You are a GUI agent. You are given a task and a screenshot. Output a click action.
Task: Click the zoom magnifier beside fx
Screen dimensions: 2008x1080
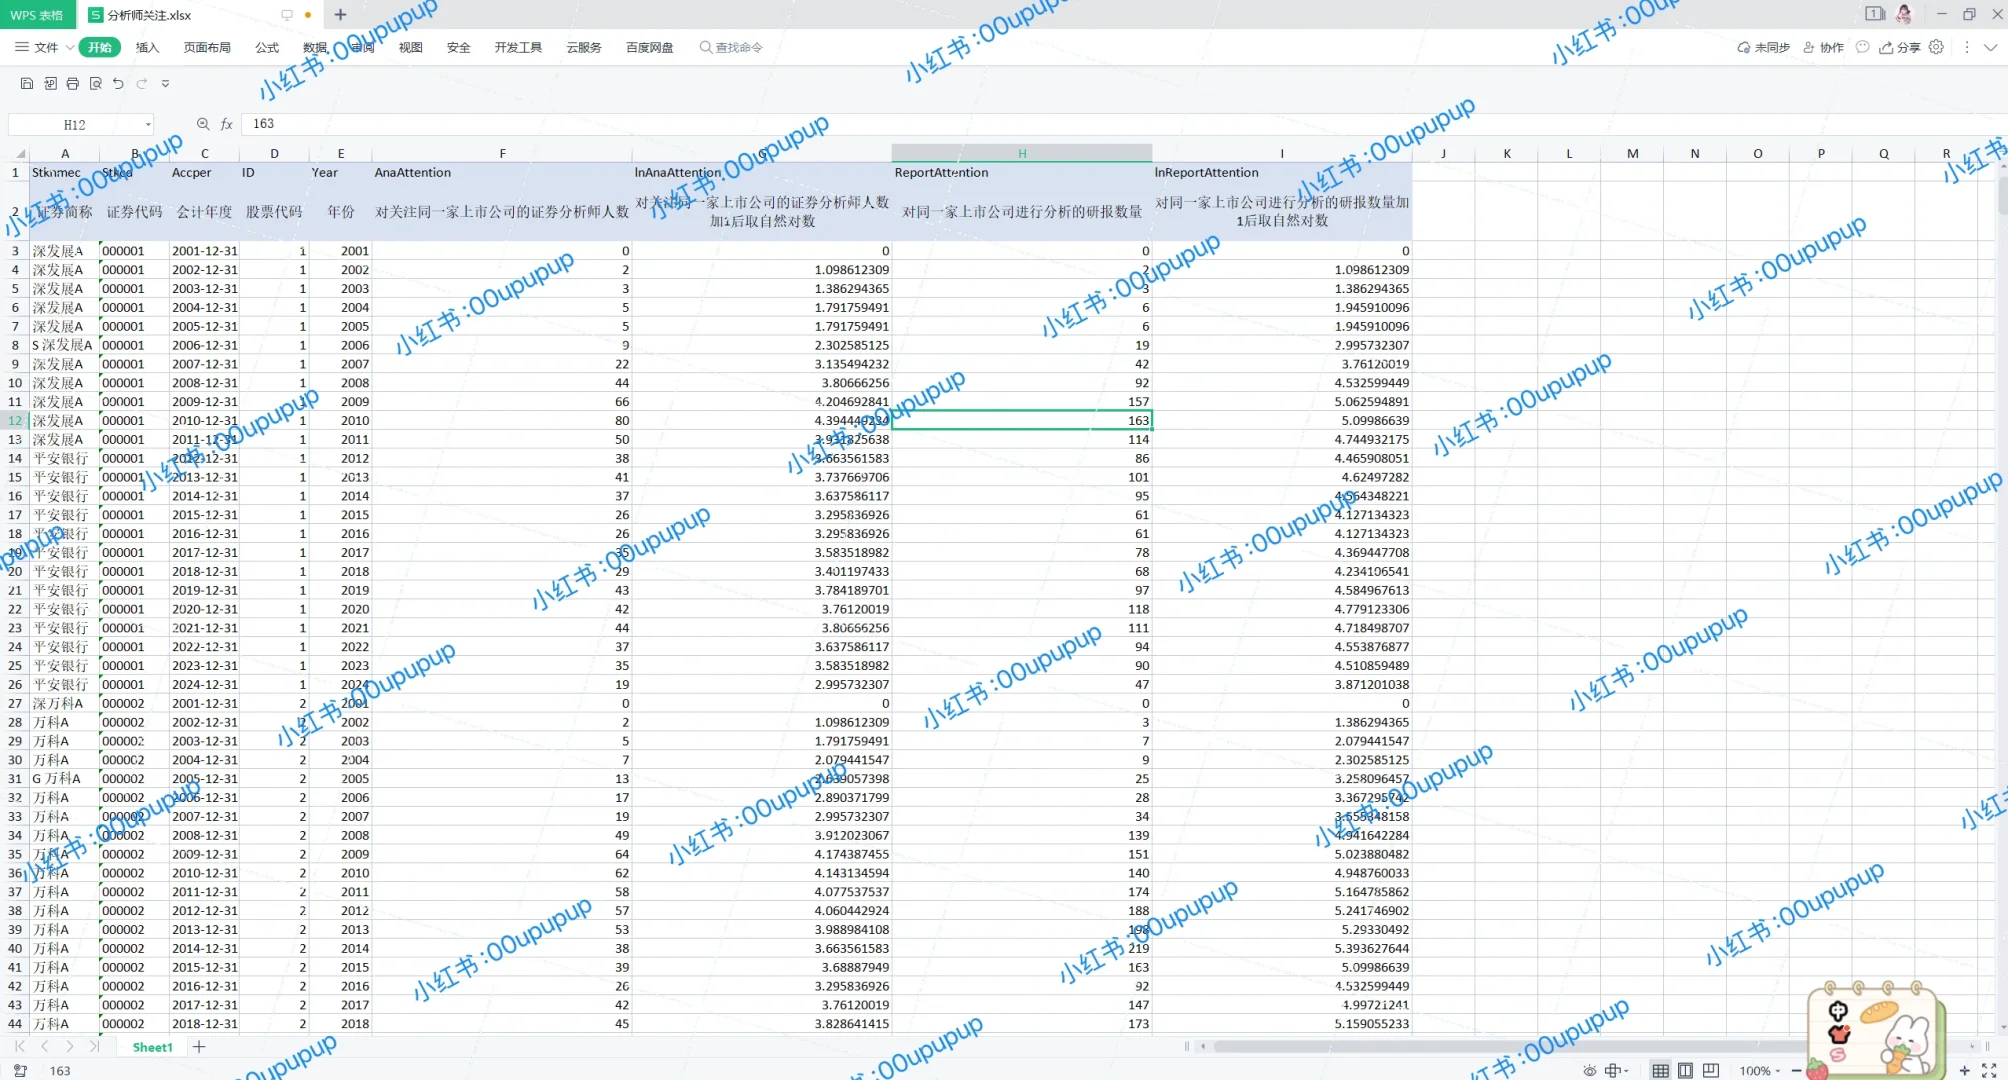click(203, 124)
